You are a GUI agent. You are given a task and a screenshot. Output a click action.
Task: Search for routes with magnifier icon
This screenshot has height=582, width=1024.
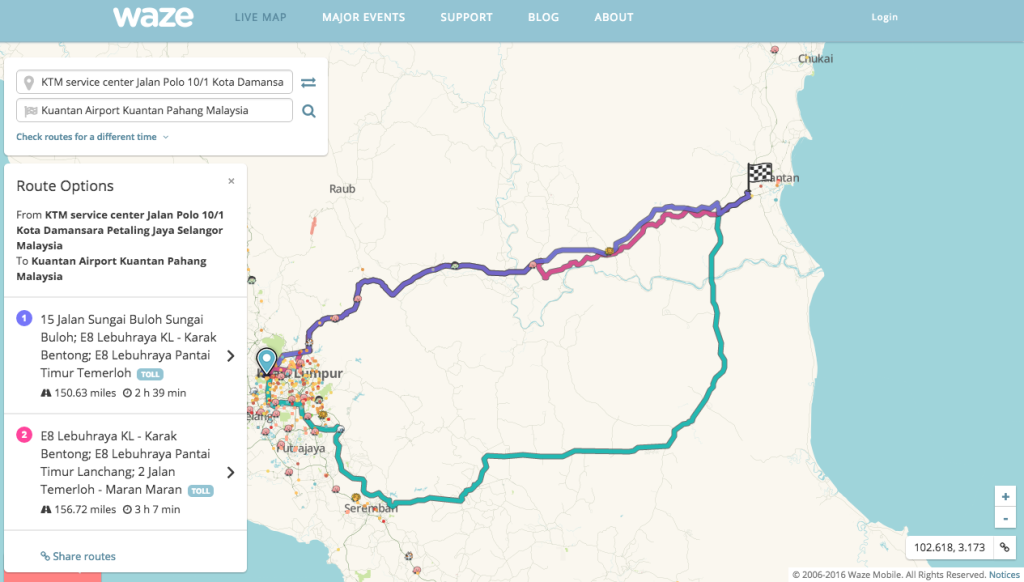pos(309,111)
